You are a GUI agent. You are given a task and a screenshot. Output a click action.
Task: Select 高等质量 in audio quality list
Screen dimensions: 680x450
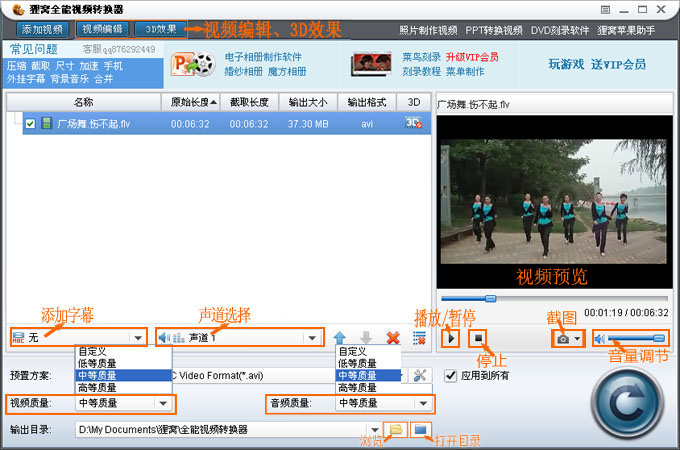[369, 387]
